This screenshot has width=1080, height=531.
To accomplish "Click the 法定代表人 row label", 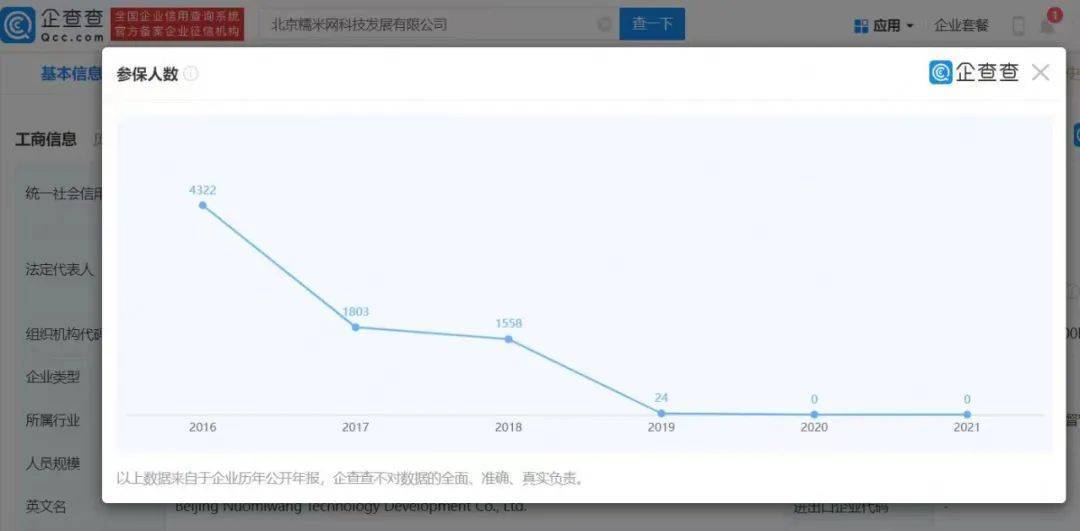I will coord(59,269).
